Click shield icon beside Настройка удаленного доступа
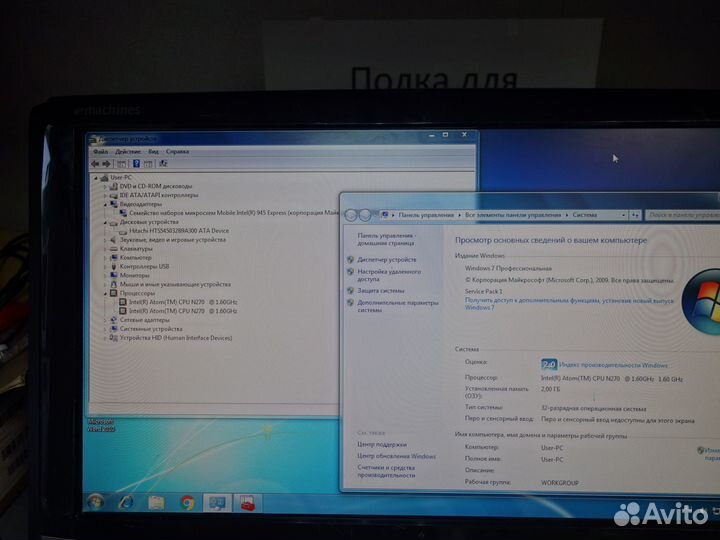Viewport: 720px width, 540px height. point(350,272)
